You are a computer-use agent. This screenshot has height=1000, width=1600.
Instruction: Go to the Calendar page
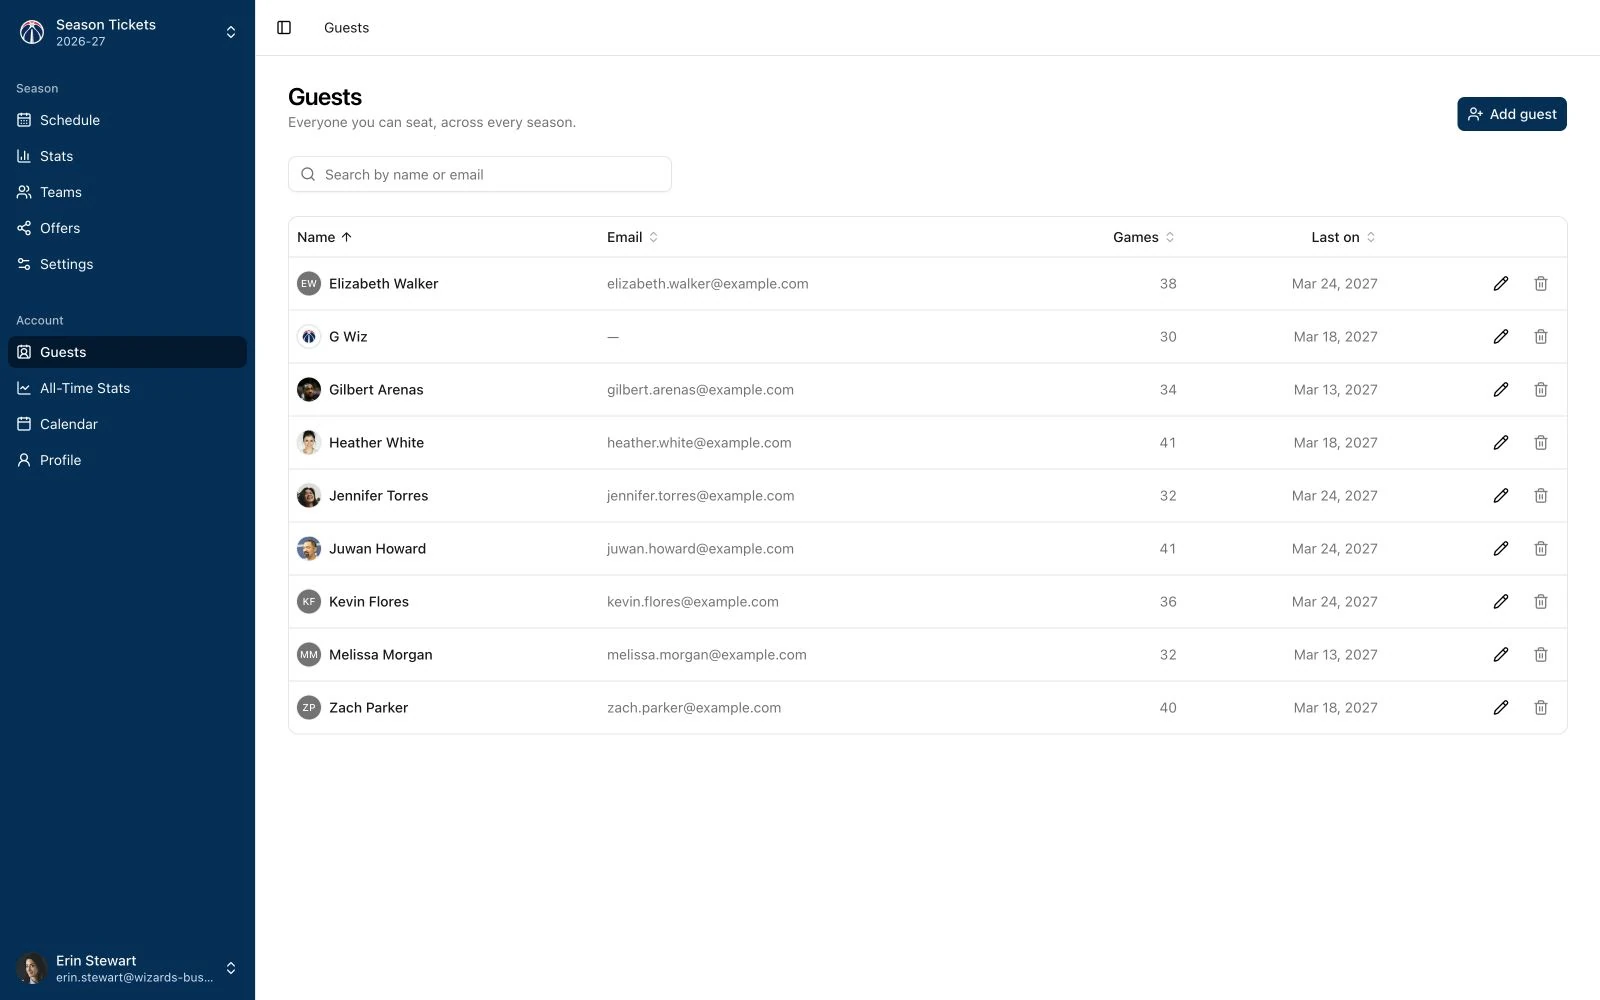click(128, 424)
